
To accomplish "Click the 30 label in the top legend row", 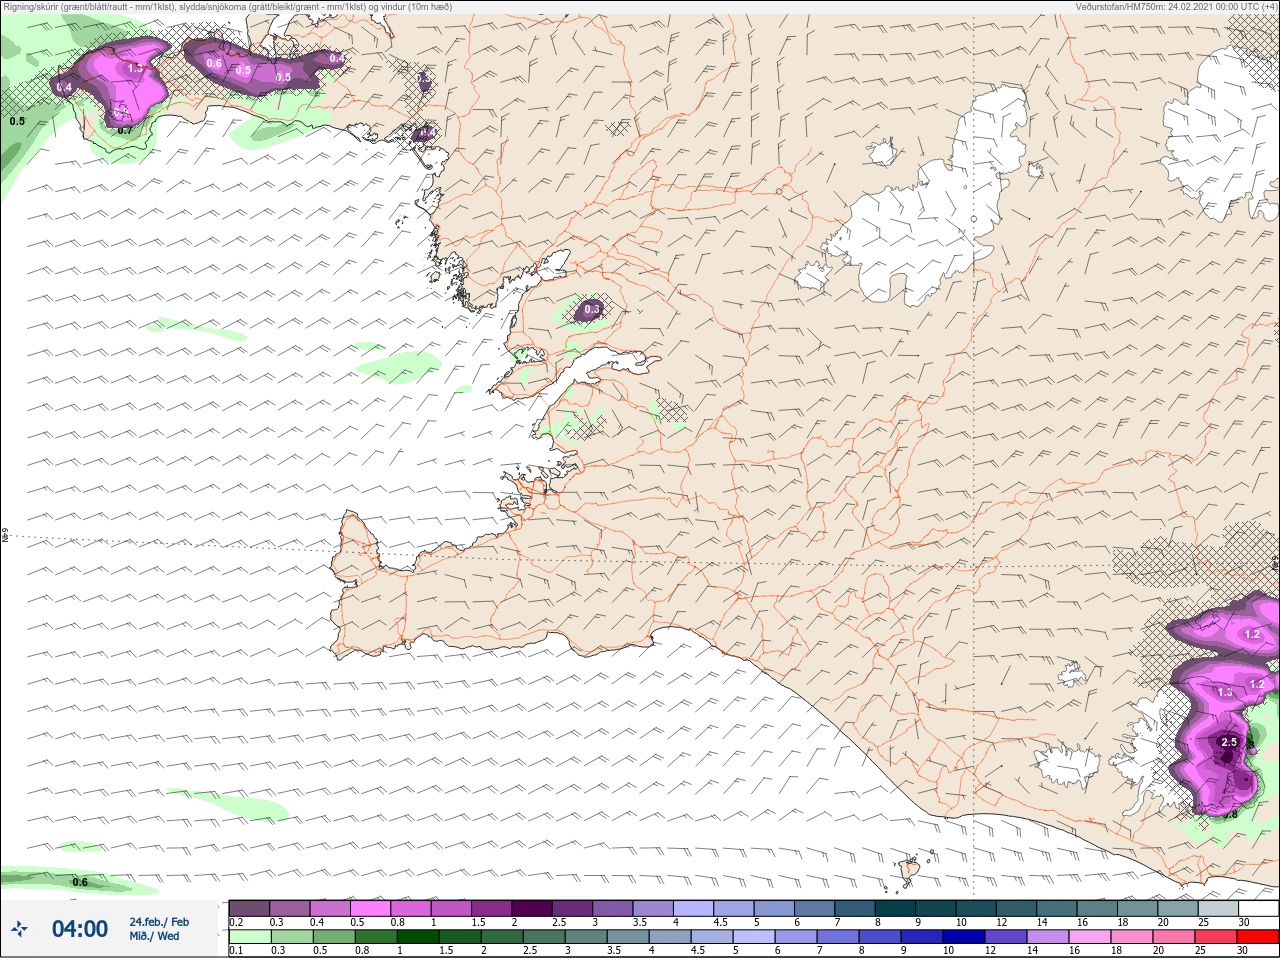I will pyautogui.click(x=1244, y=922).
